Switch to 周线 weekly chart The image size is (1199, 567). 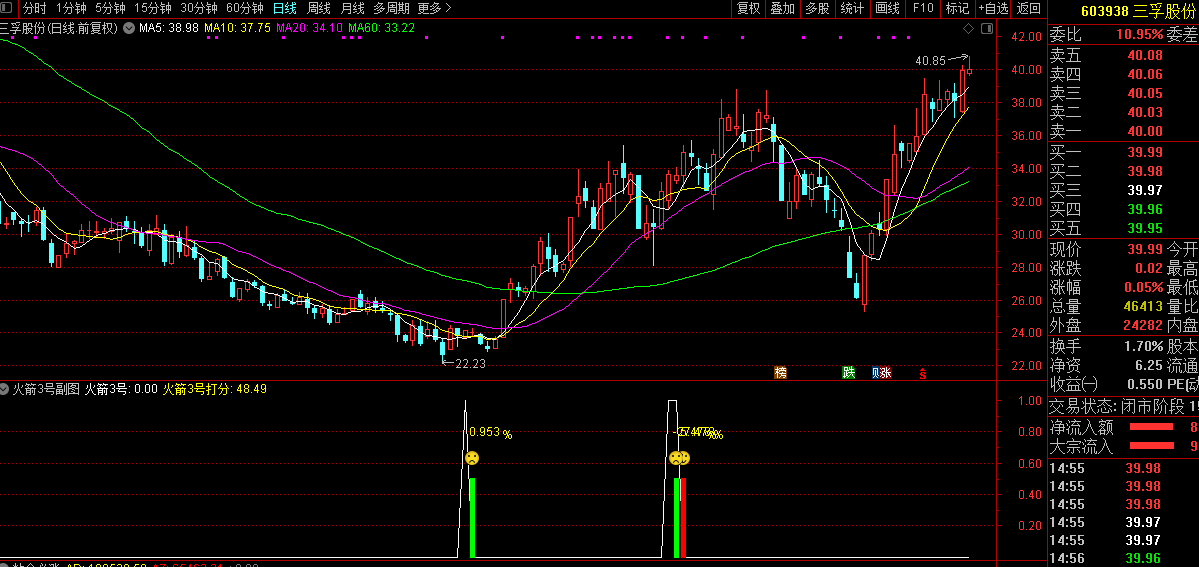319,8
